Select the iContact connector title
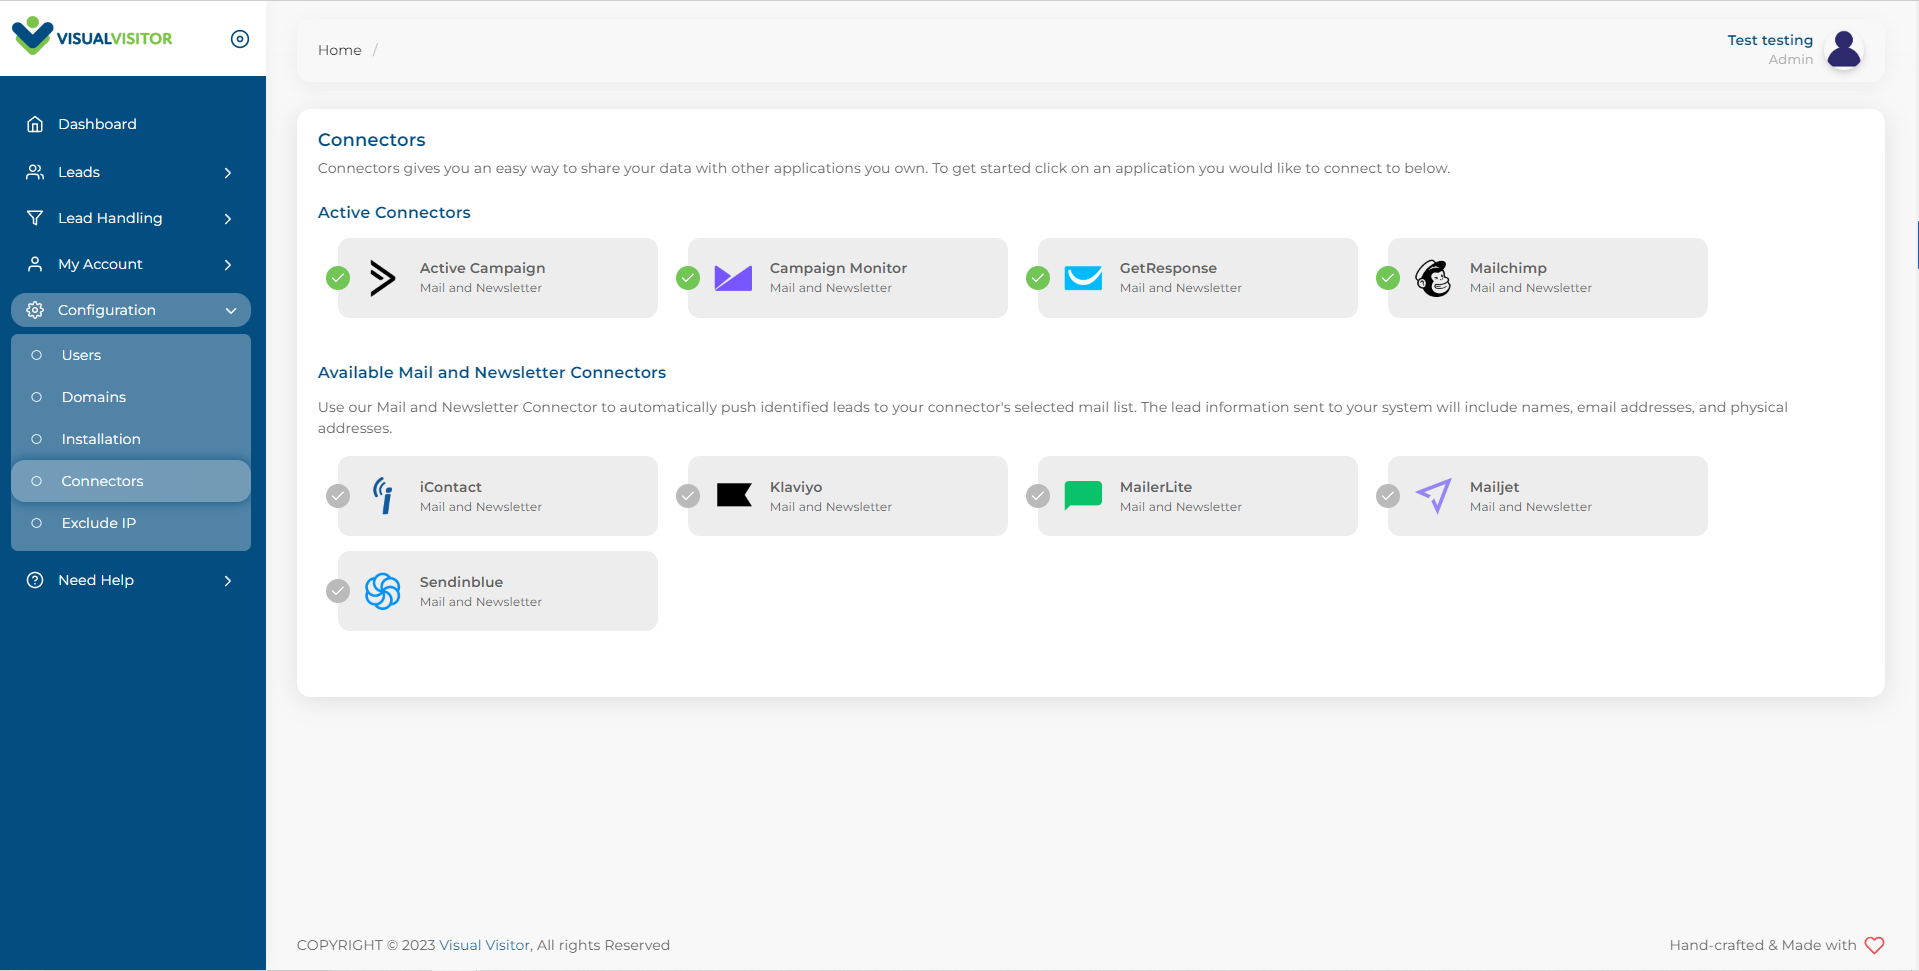Screen dimensions: 1919x971 click(451, 487)
